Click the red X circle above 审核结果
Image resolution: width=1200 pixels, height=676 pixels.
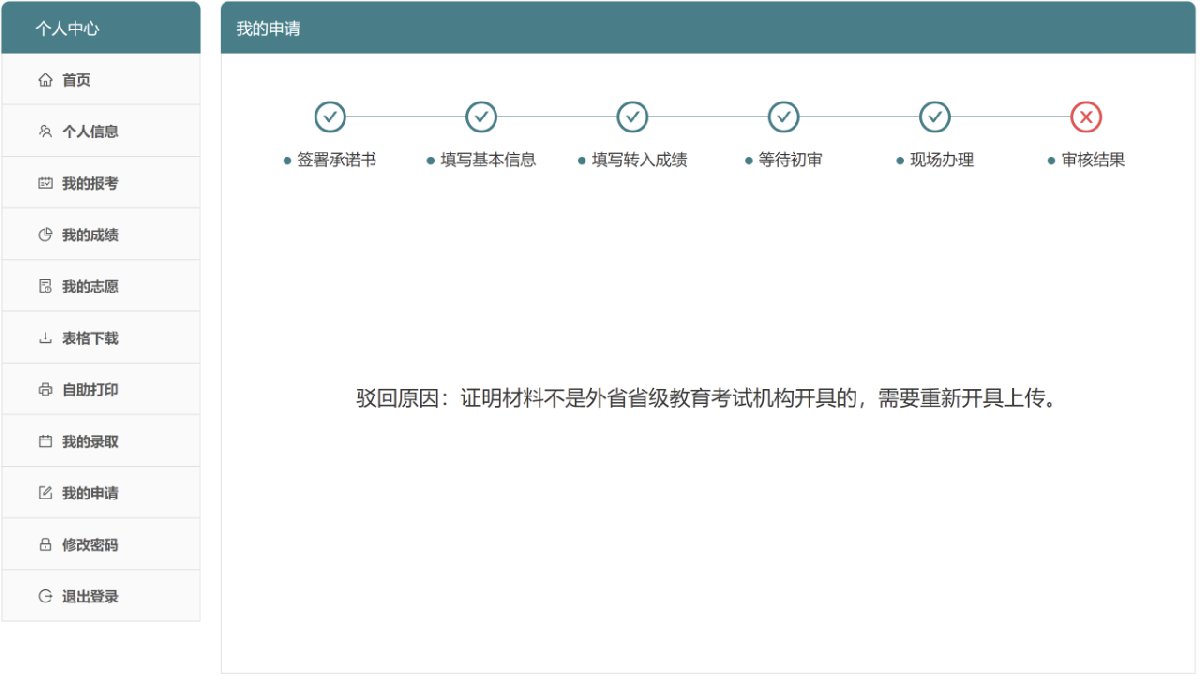click(x=1086, y=117)
